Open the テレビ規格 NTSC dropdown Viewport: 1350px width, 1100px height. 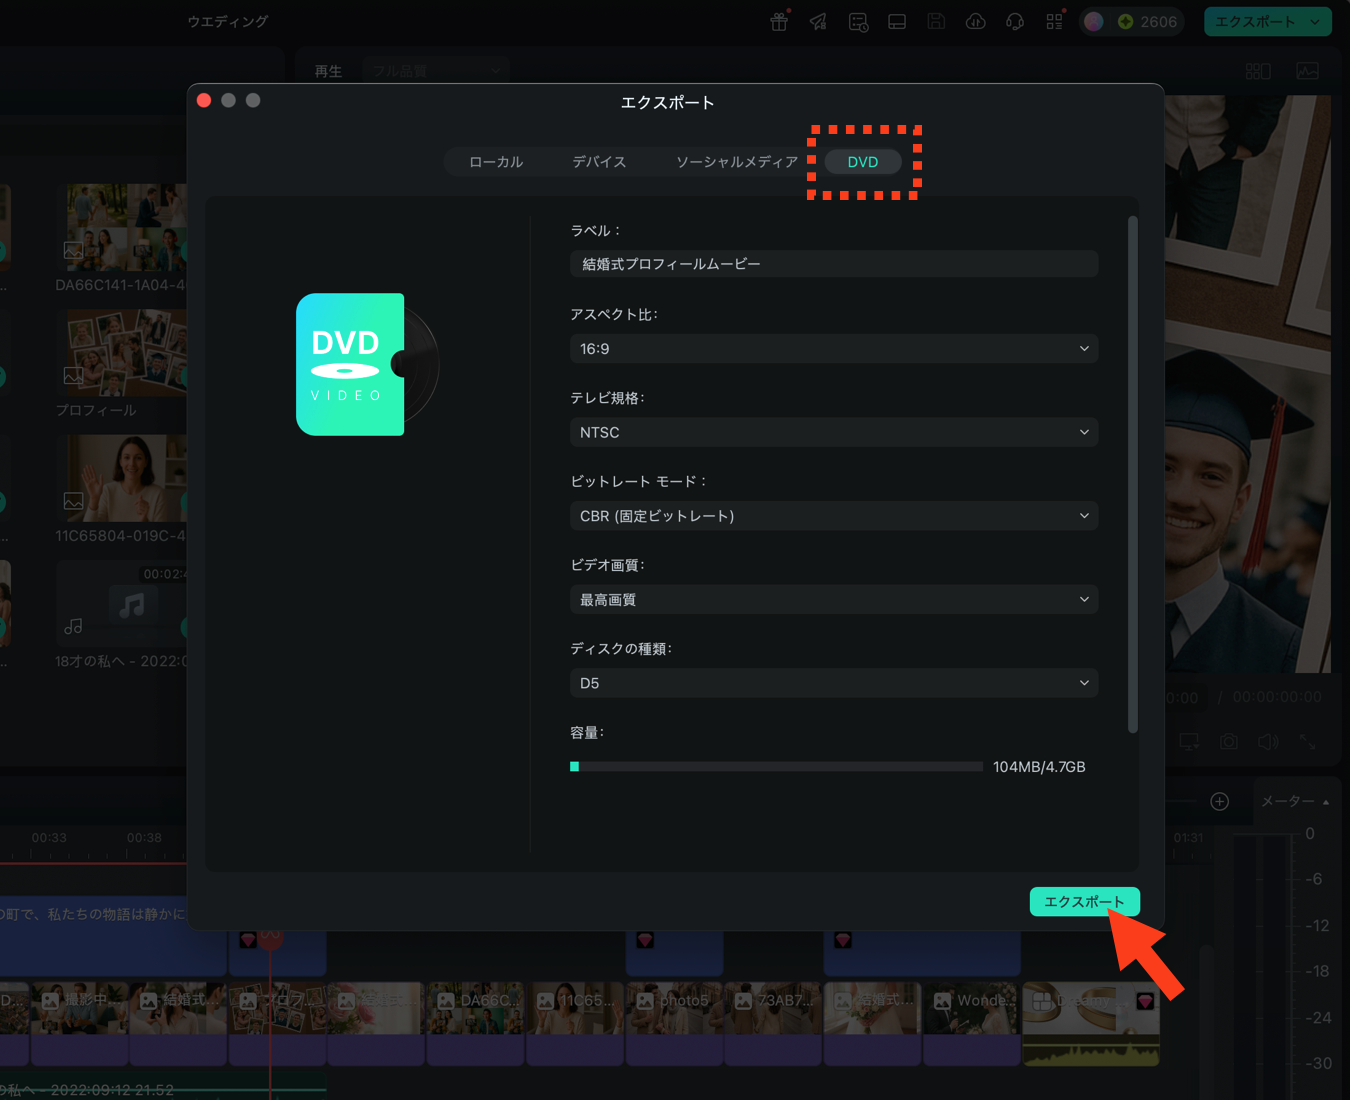[x=834, y=432]
